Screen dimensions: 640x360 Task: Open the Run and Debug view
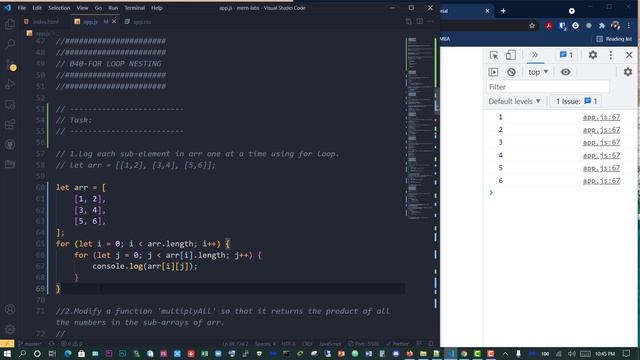click(10, 84)
